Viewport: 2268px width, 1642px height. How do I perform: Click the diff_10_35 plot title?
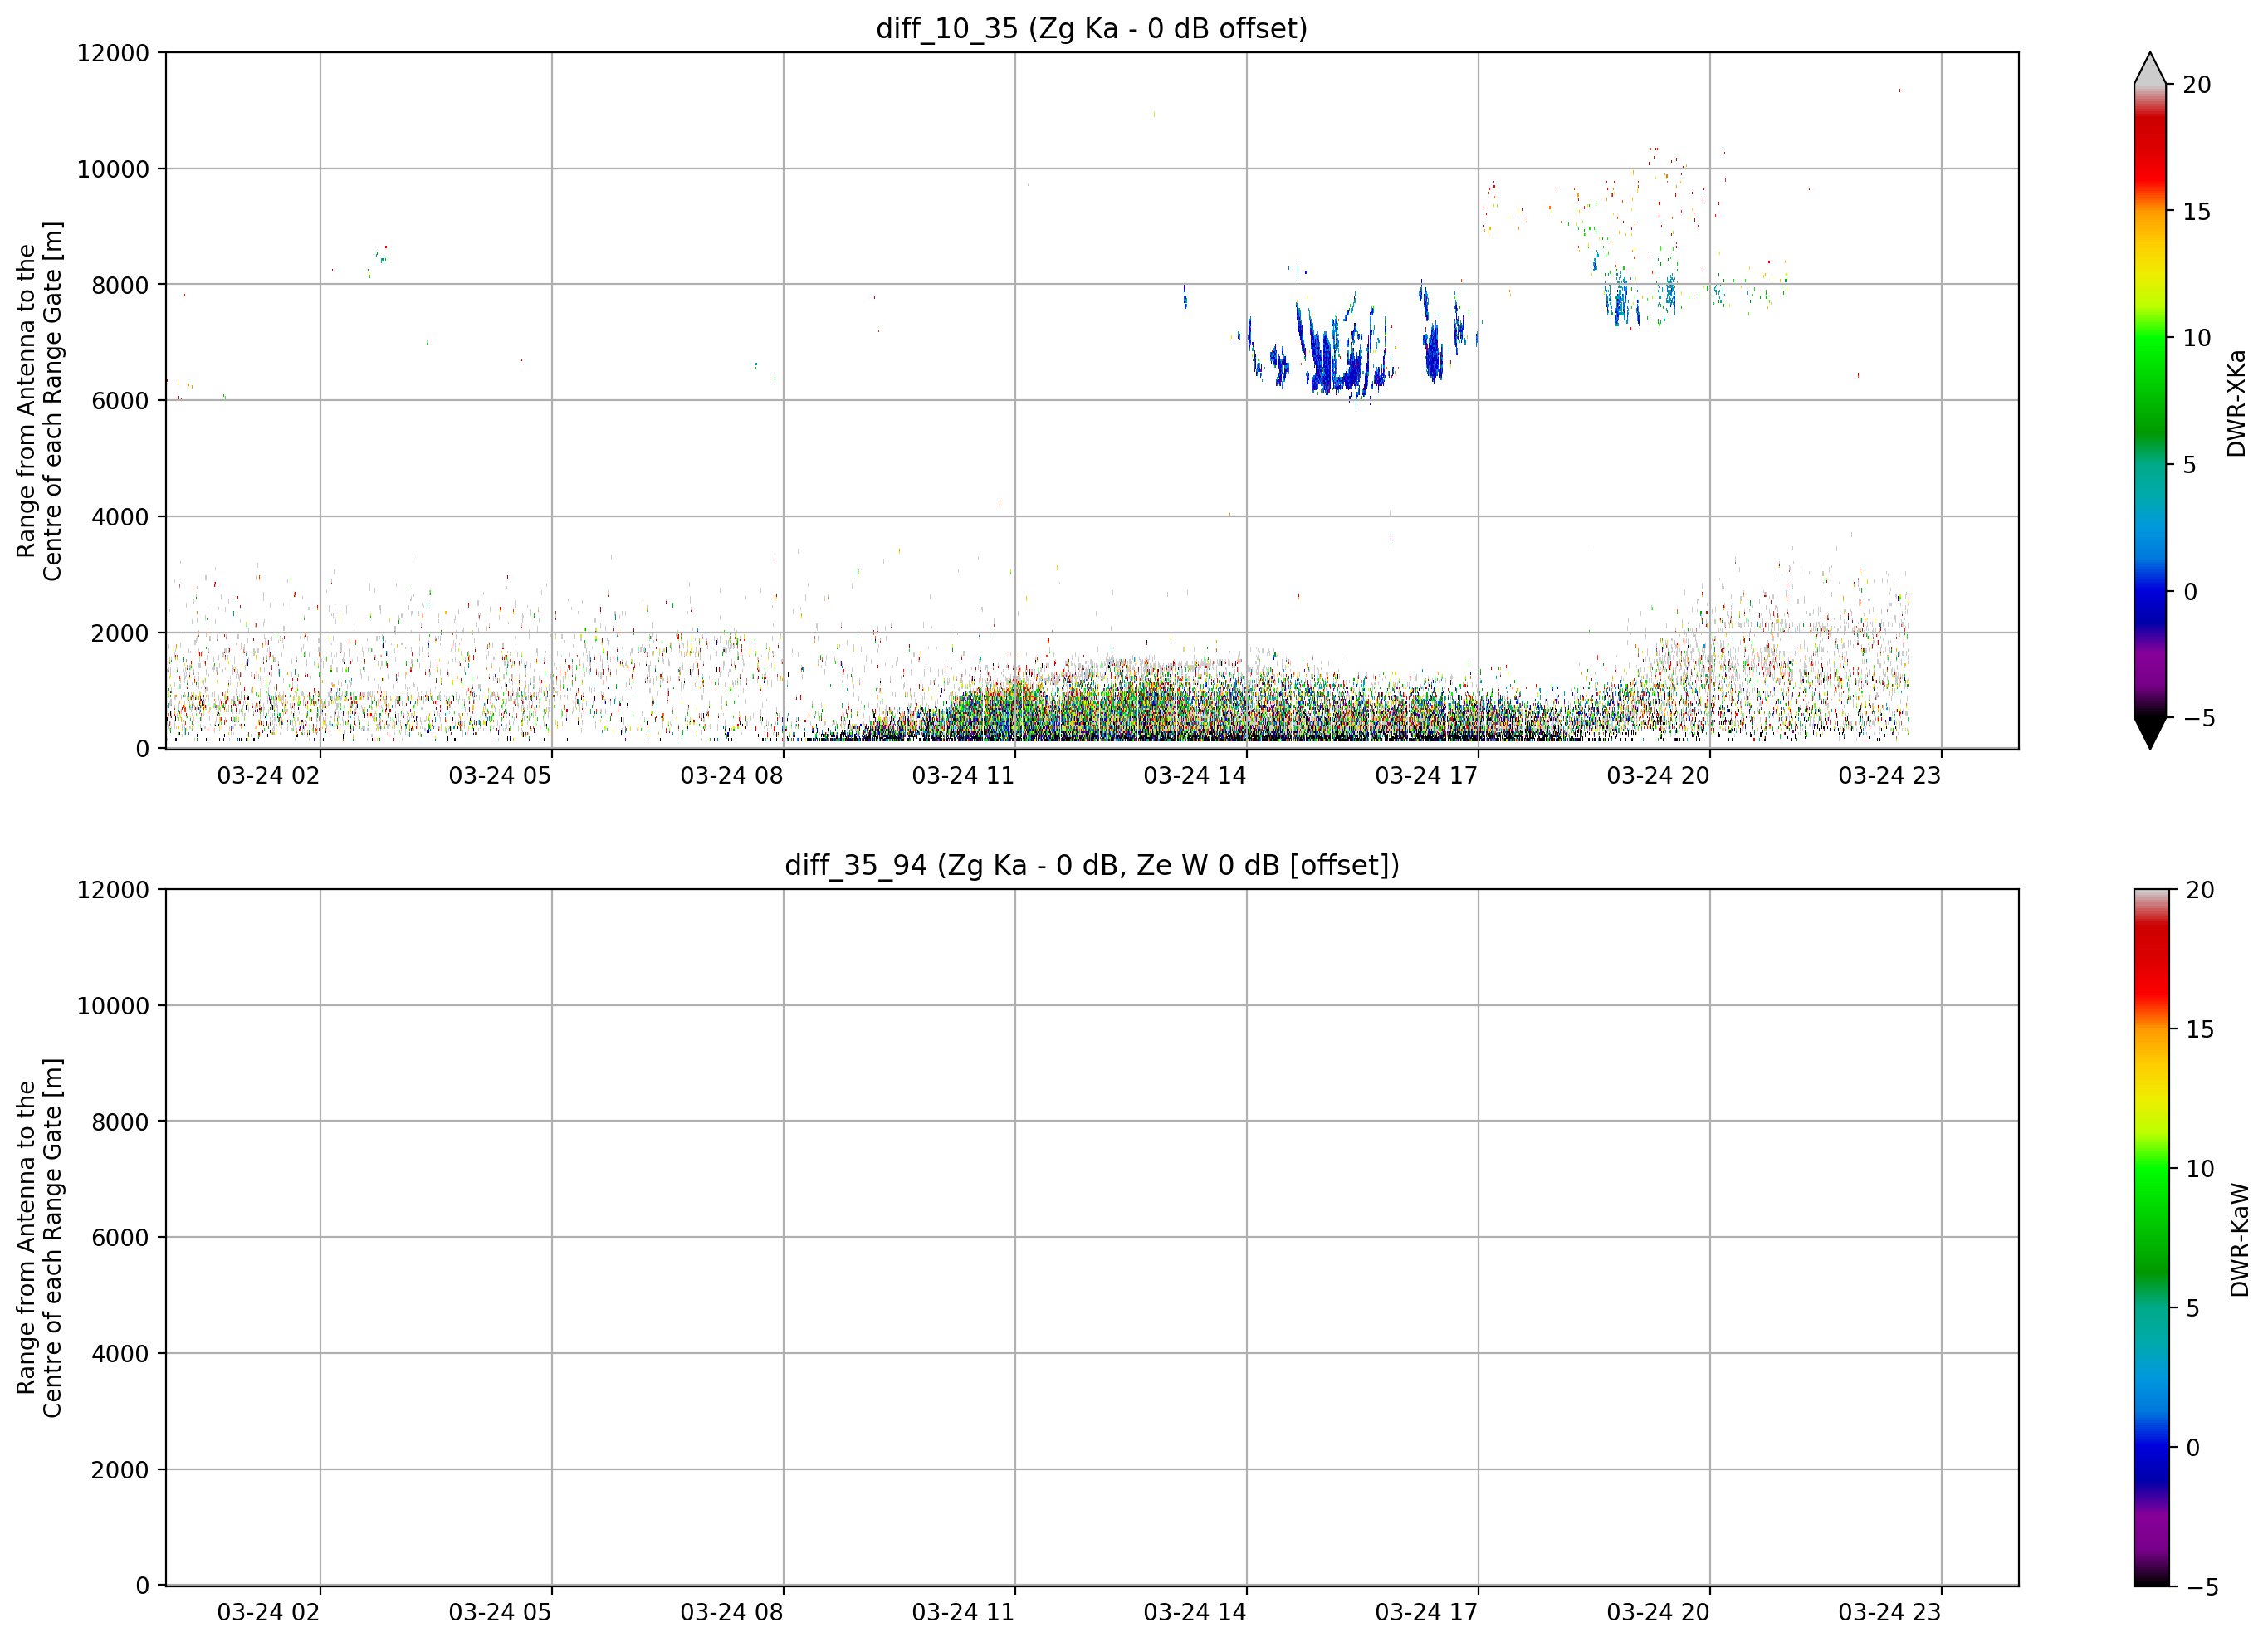tap(1091, 29)
